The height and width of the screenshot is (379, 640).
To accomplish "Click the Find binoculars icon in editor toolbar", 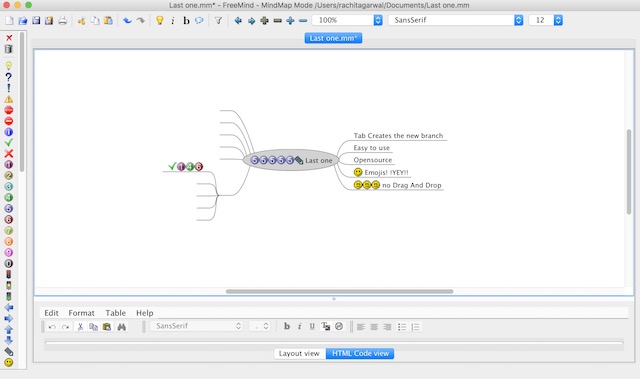I will click(x=122, y=327).
